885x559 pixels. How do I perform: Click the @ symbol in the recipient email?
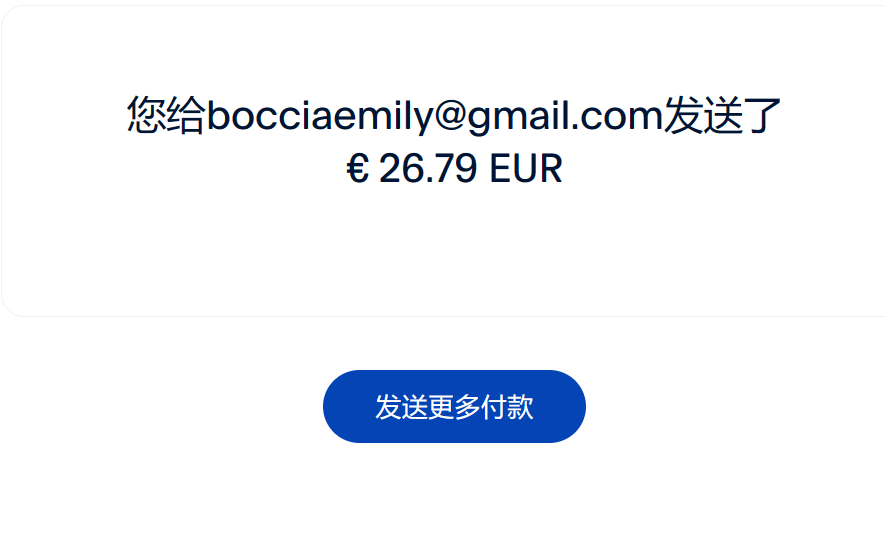450,116
